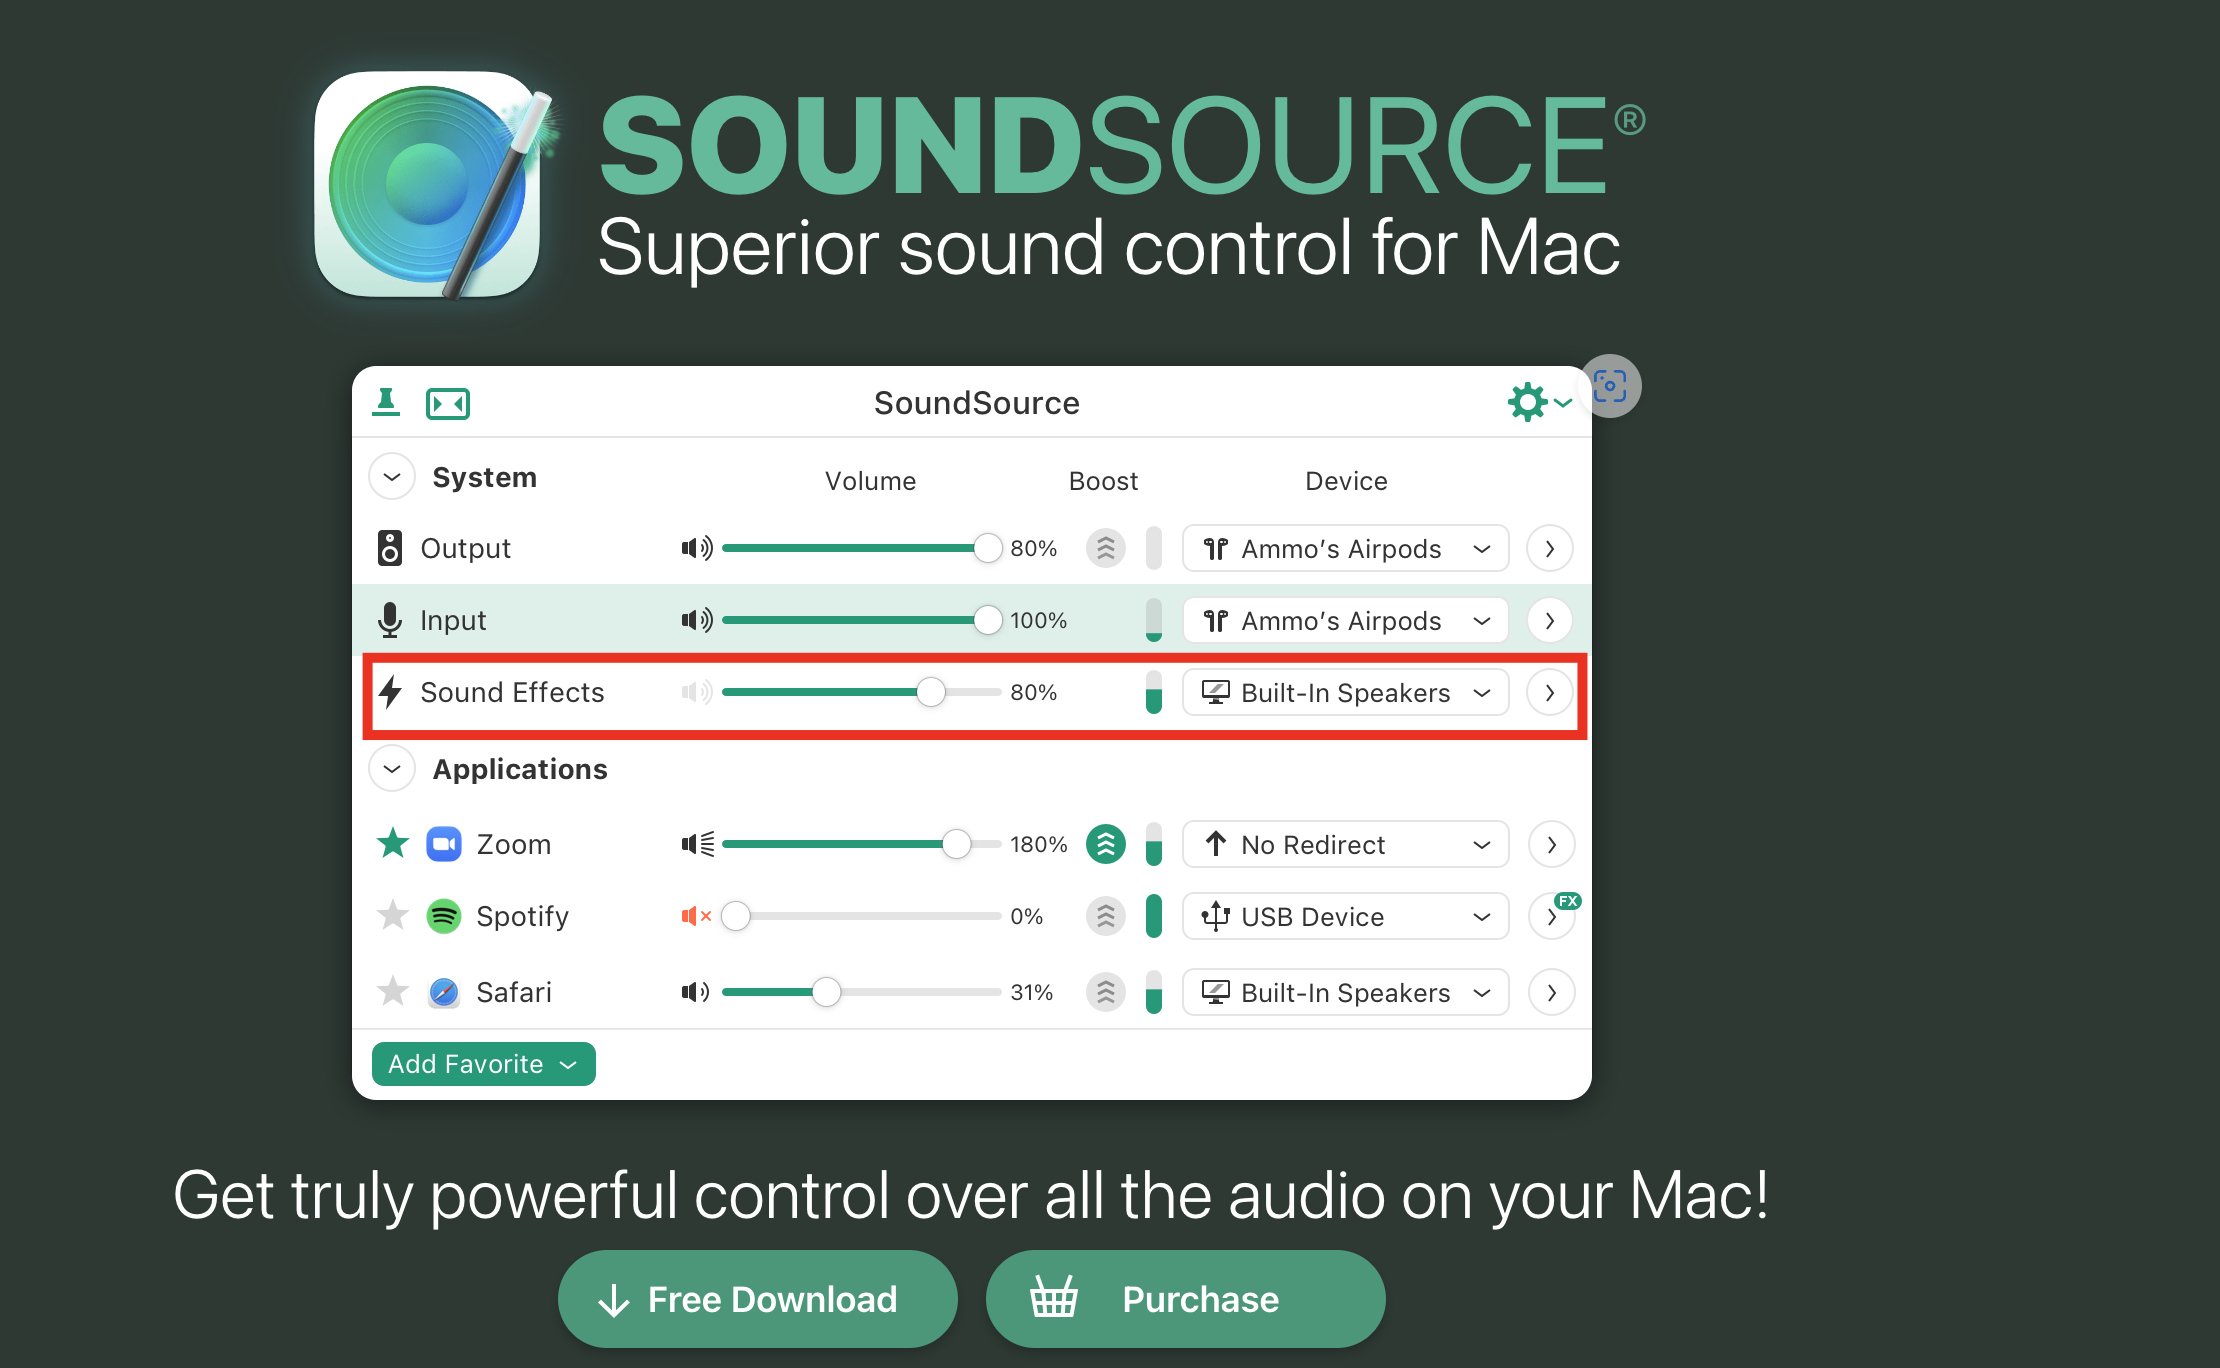The image size is (2220, 1368).
Task: Favorite Spotify with the star
Action: (x=393, y=915)
